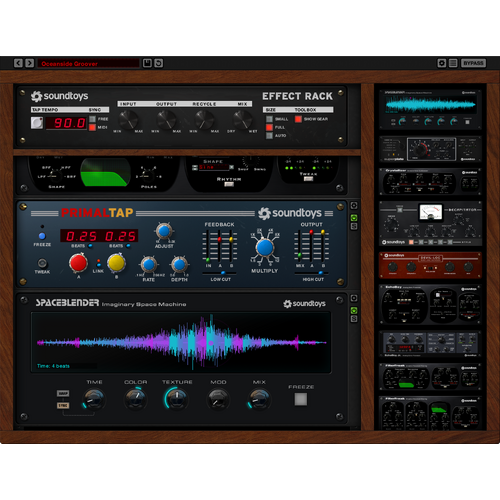The height and width of the screenshot is (500, 500).
Task: Click the PrimalTap Multiply knob
Action: click(x=265, y=248)
